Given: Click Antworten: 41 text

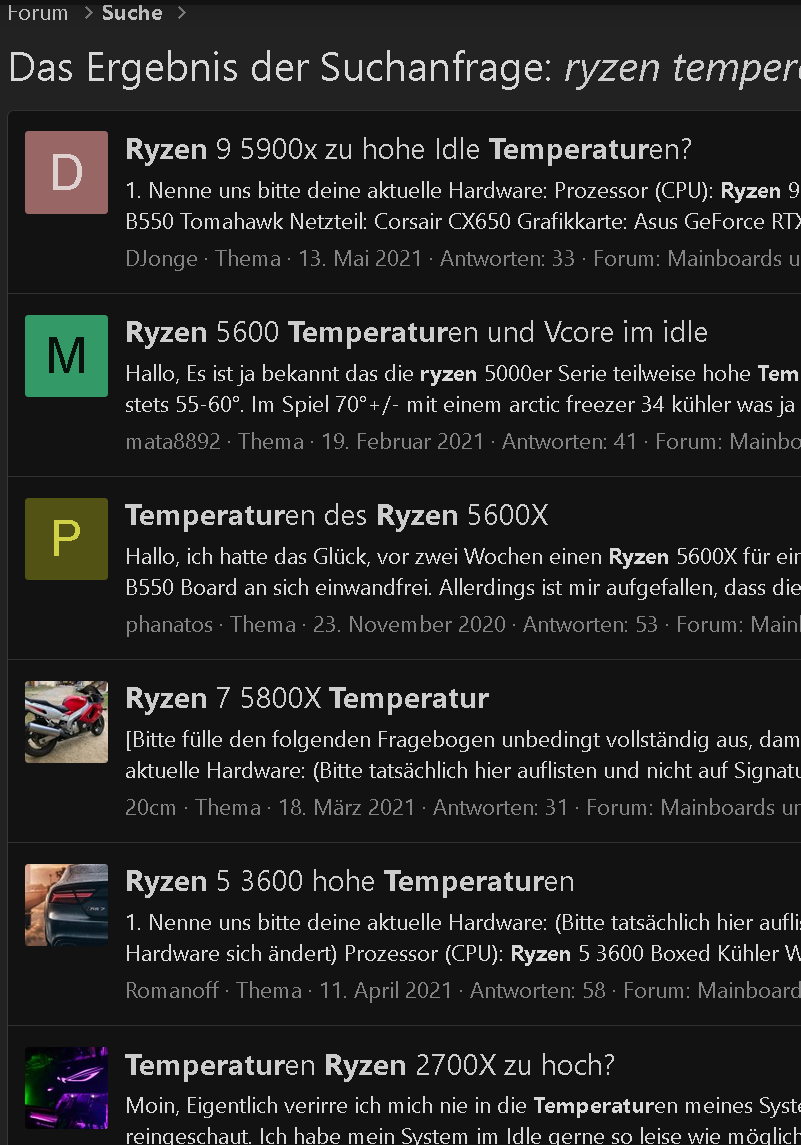Looking at the screenshot, I should pyautogui.click(x=570, y=442).
